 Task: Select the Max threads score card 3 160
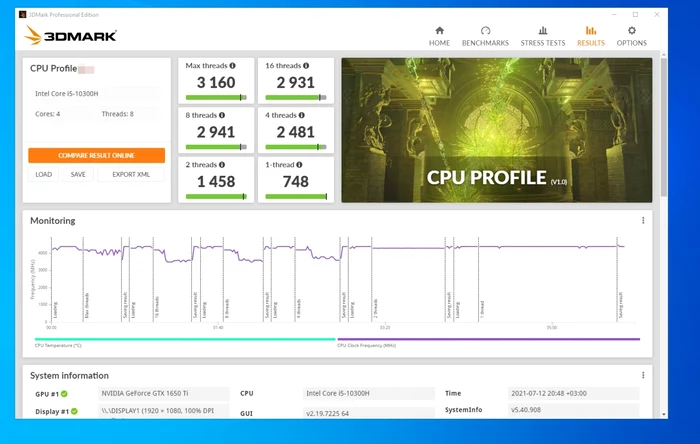tap(216, 83)
